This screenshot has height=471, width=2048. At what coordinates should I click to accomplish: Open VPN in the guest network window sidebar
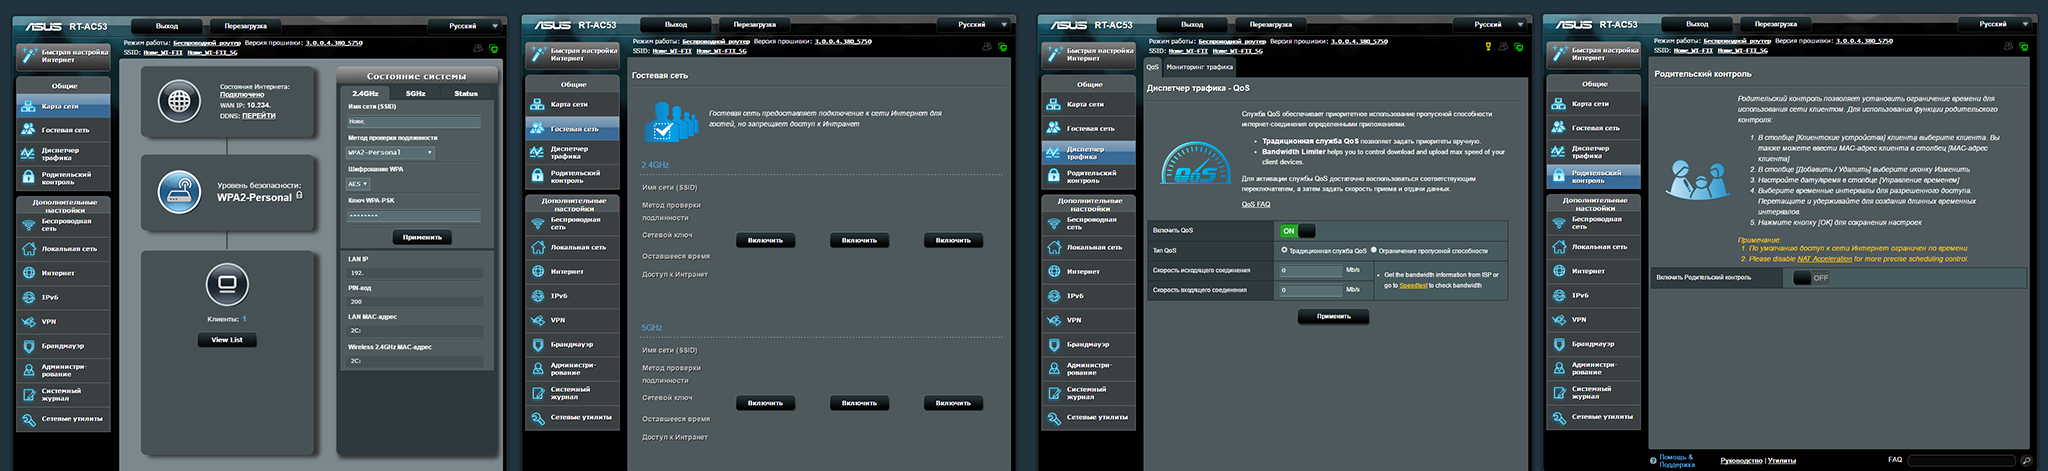click(572, 320)
